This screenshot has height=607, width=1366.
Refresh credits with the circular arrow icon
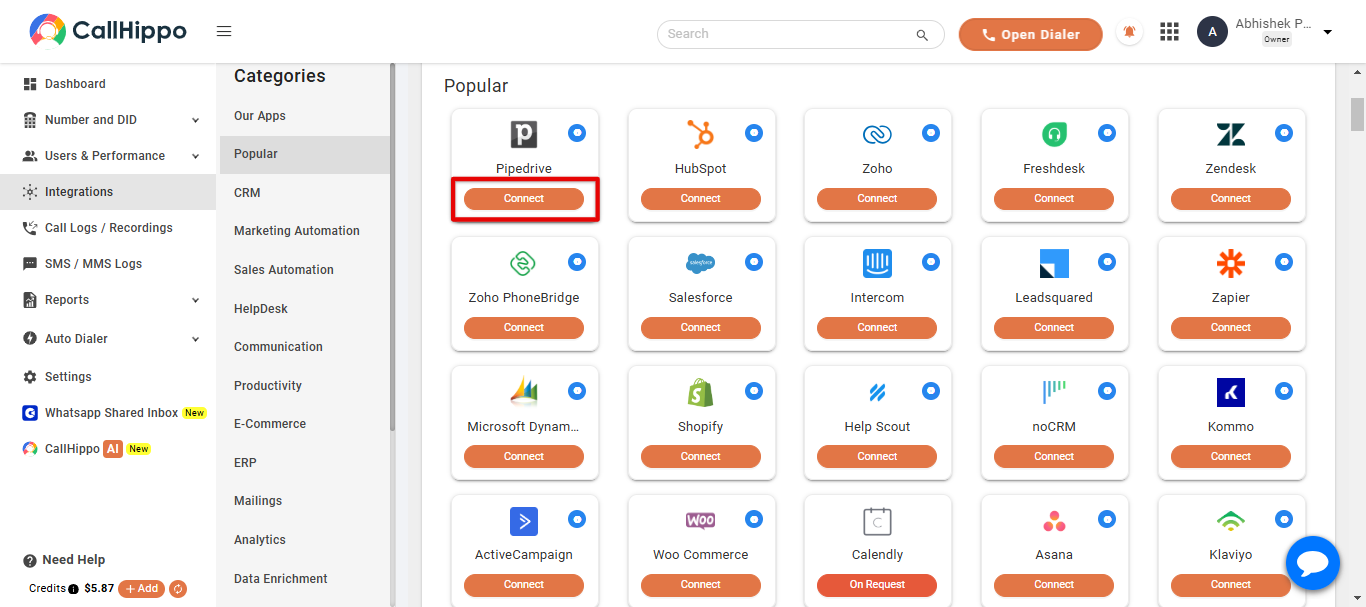(178, 589)
